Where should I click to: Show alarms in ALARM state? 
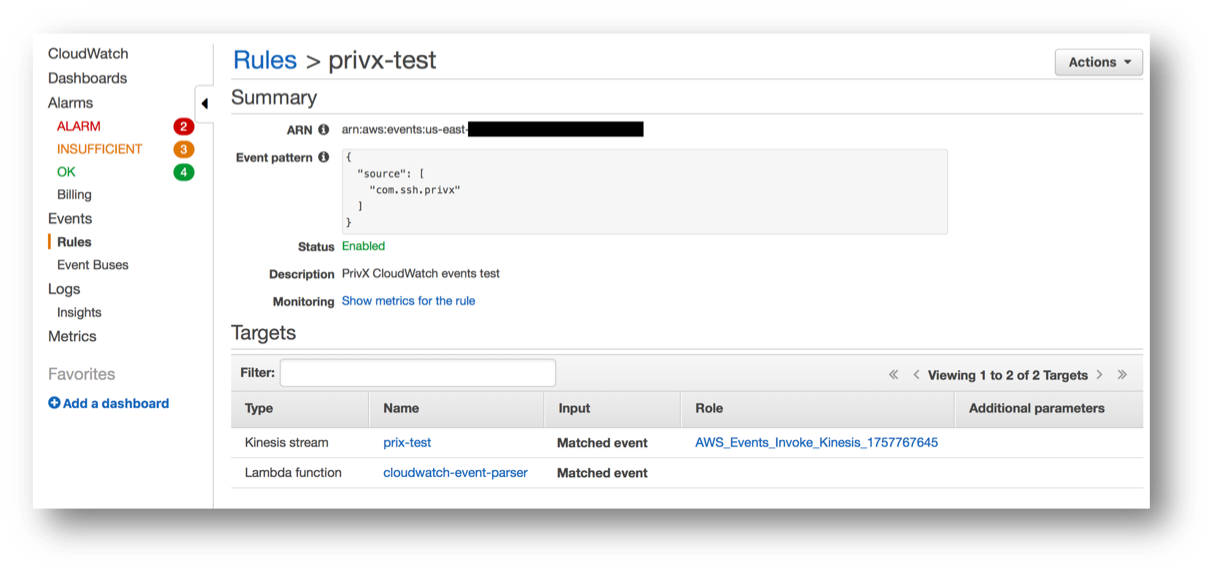click(x=79, y=126)
